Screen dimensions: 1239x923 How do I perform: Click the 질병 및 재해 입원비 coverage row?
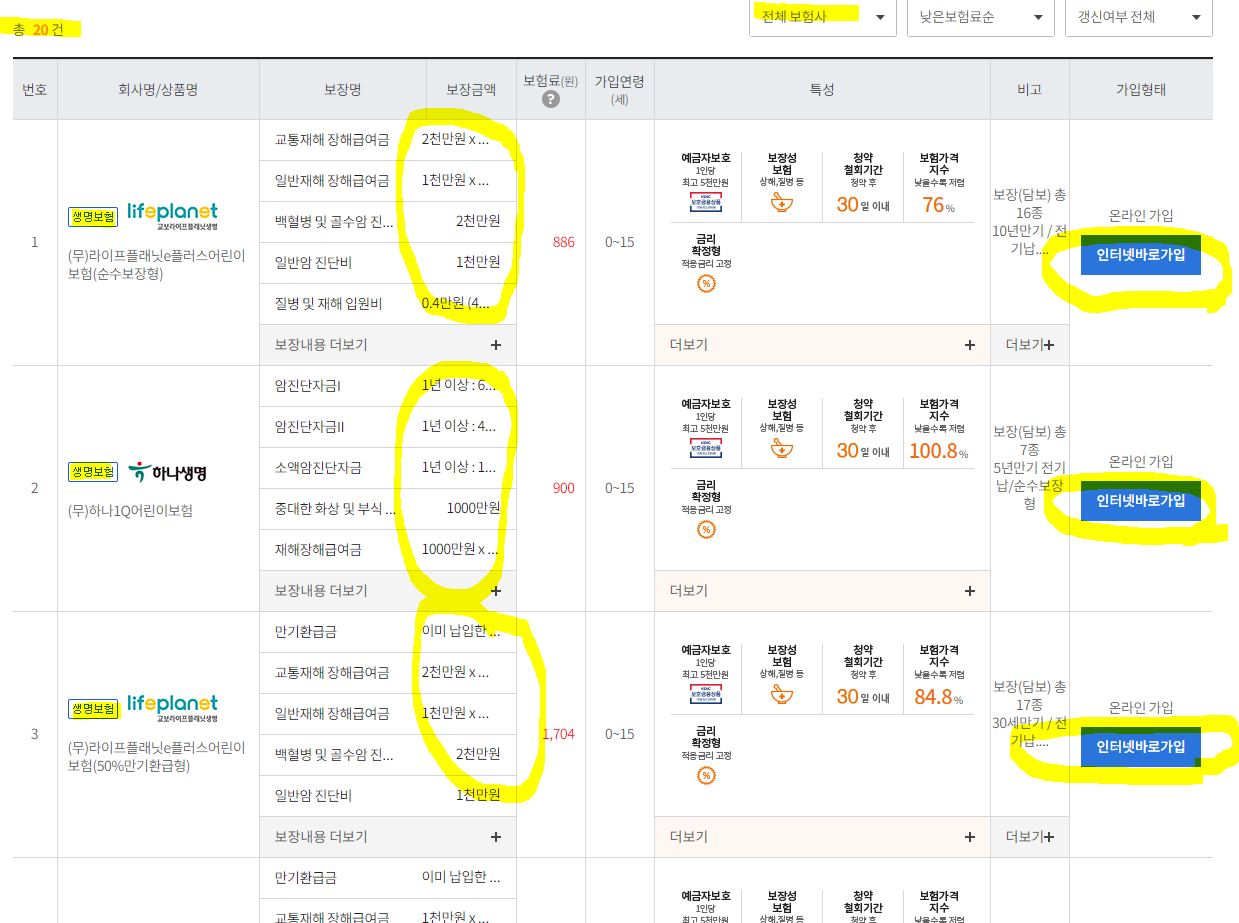click(x=388, y=303)
